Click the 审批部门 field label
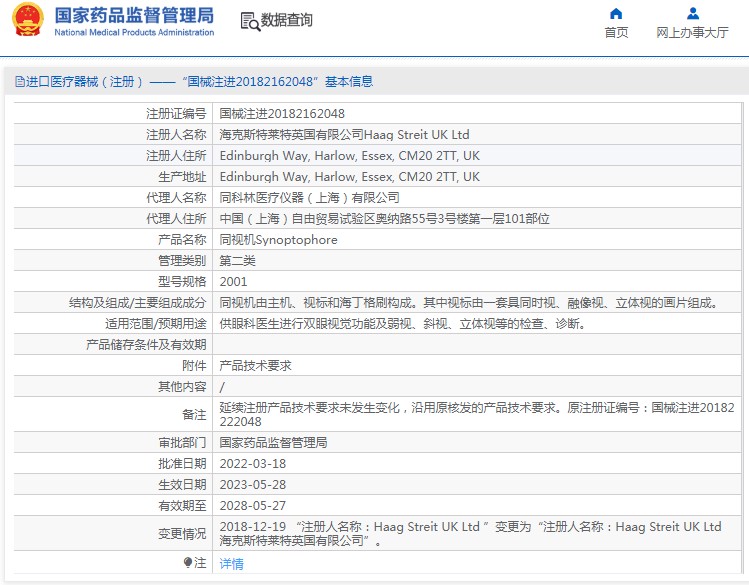This screenshot has height=585, width=749. (182, 443)
